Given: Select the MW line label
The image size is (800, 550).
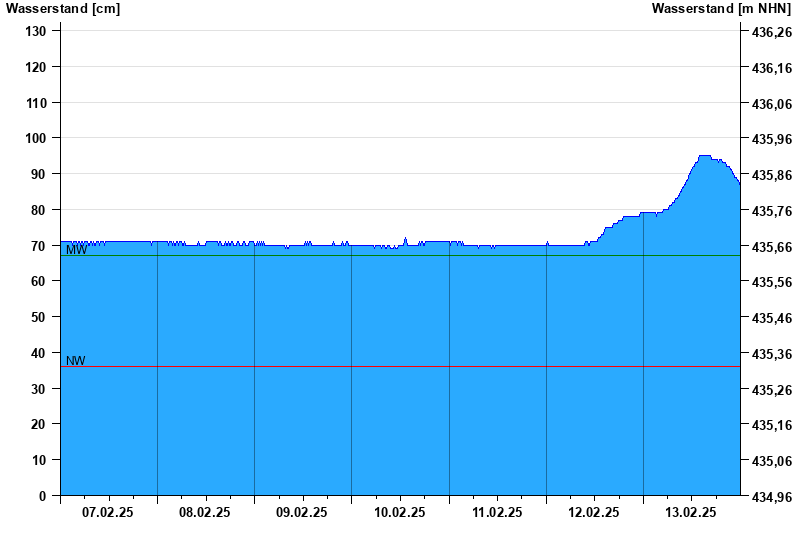Looking at the screenshot, I should (76, 250).
